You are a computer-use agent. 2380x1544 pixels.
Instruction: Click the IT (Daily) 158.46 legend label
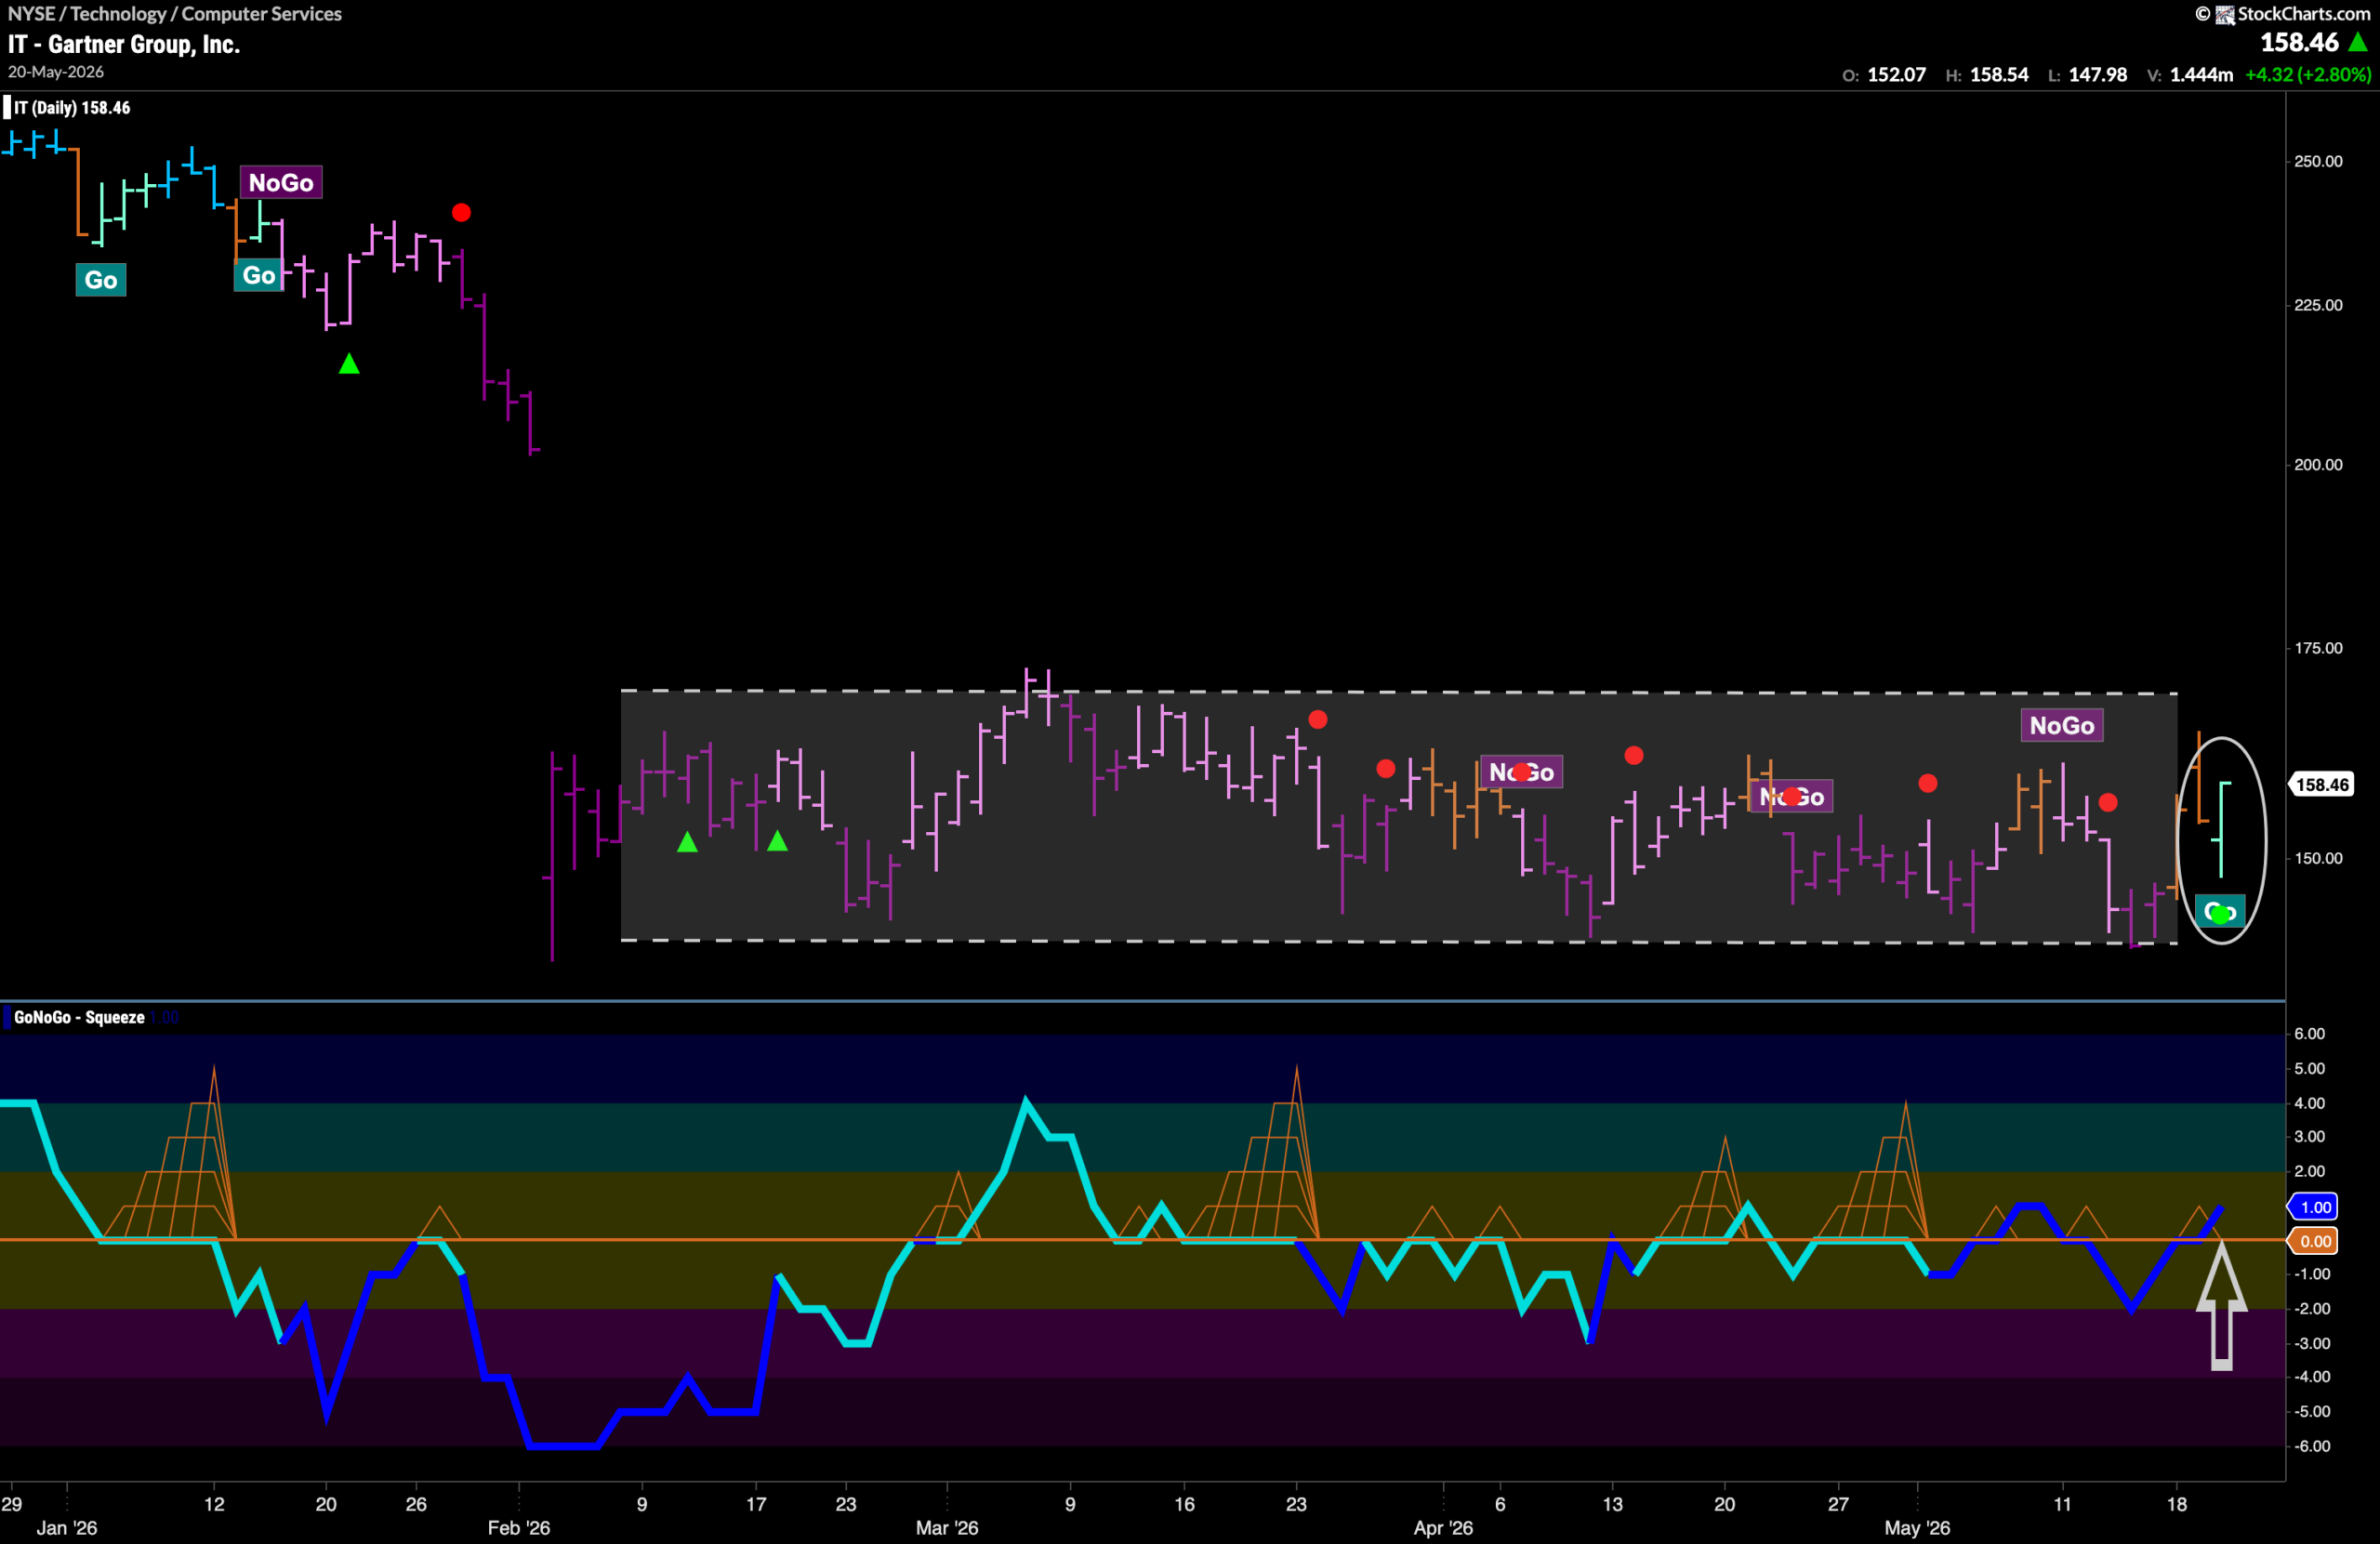pyautogui.click(x=72, y=108)
